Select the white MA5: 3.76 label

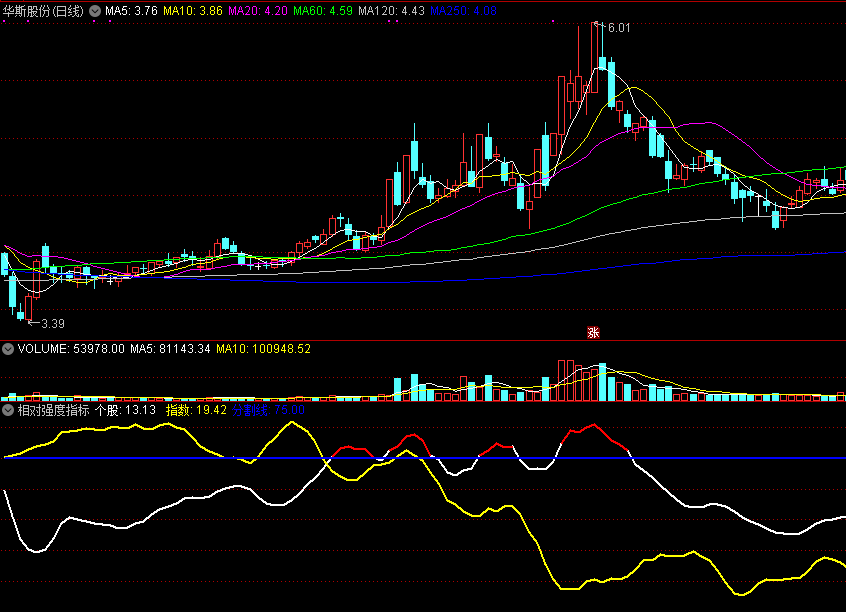[131, 11]
